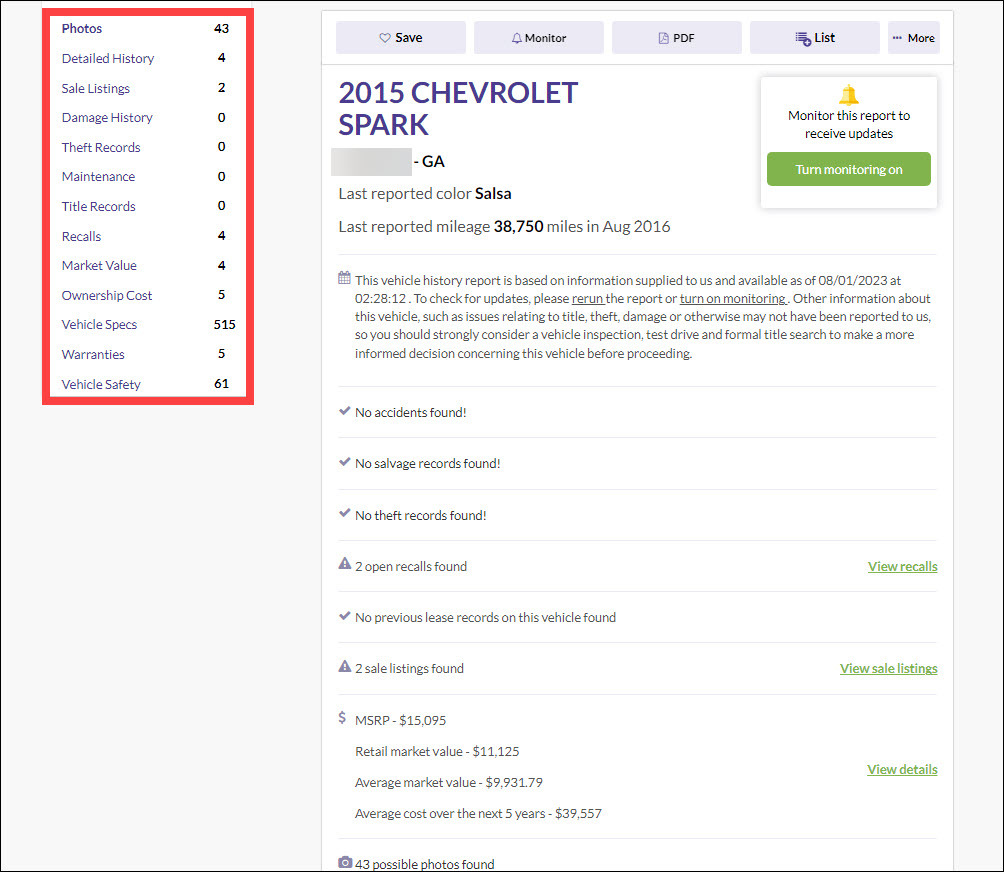The height and width of the screenshot is (872, 1004).
Task: Click the calendar icon by report date
Action: coord(344,278)
